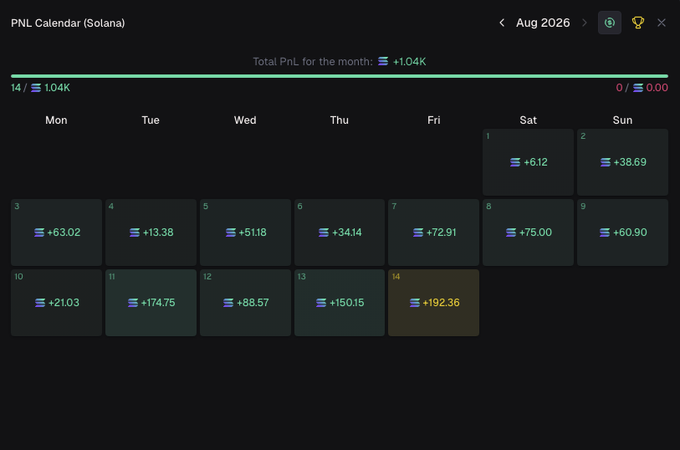The height and width of the screenshot is (450, 680).
Task: Open the day 2 cell with +38.69
Action: click(622, 162)
